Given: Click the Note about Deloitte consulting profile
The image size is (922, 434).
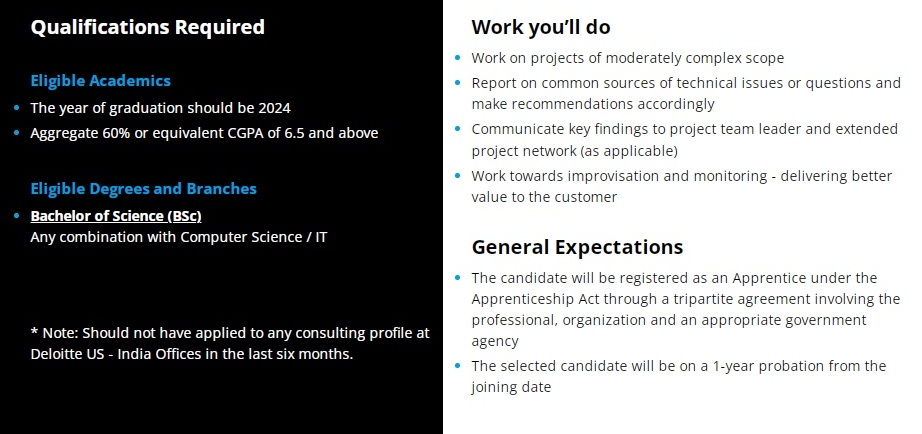Looking at the screenshot, I should click(230, 343).
